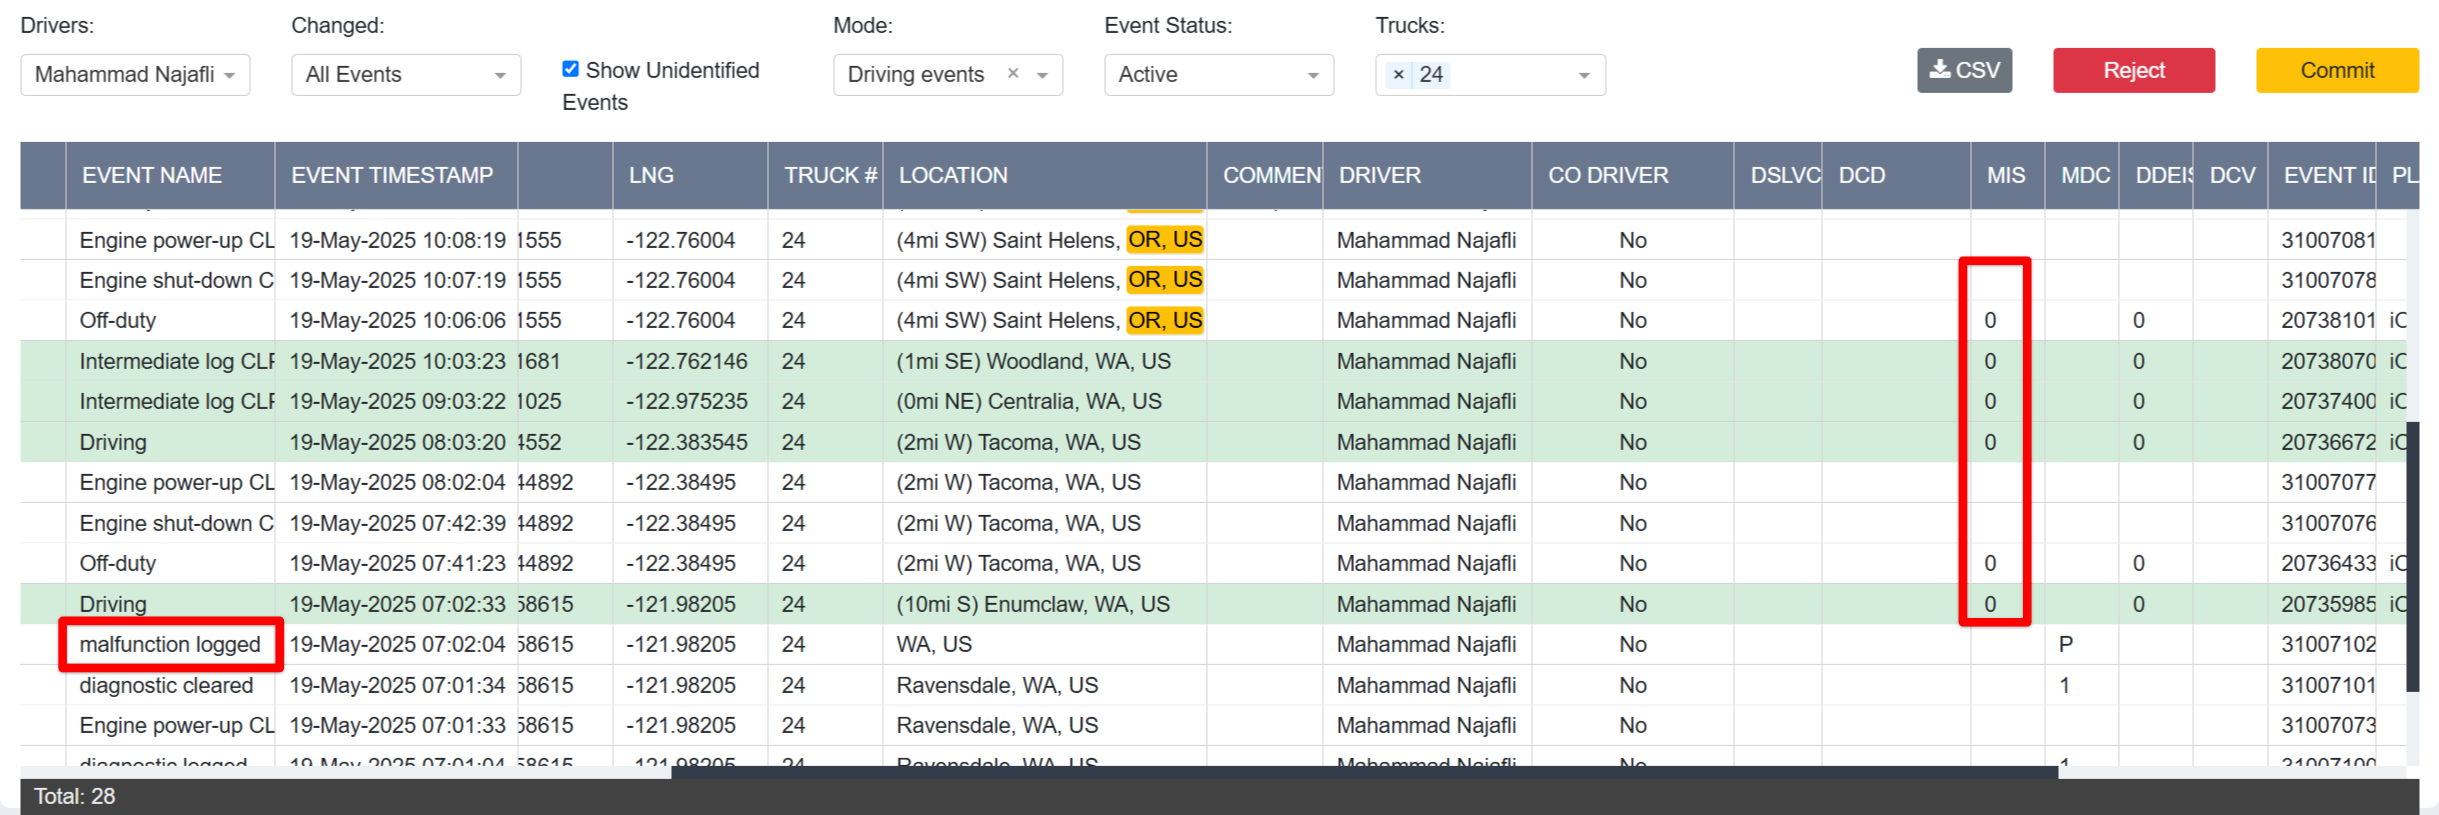This screenshot has width=2439, height=815.
Task: Sort by LOCATION column header
Action: click(x=1044, y=175)
